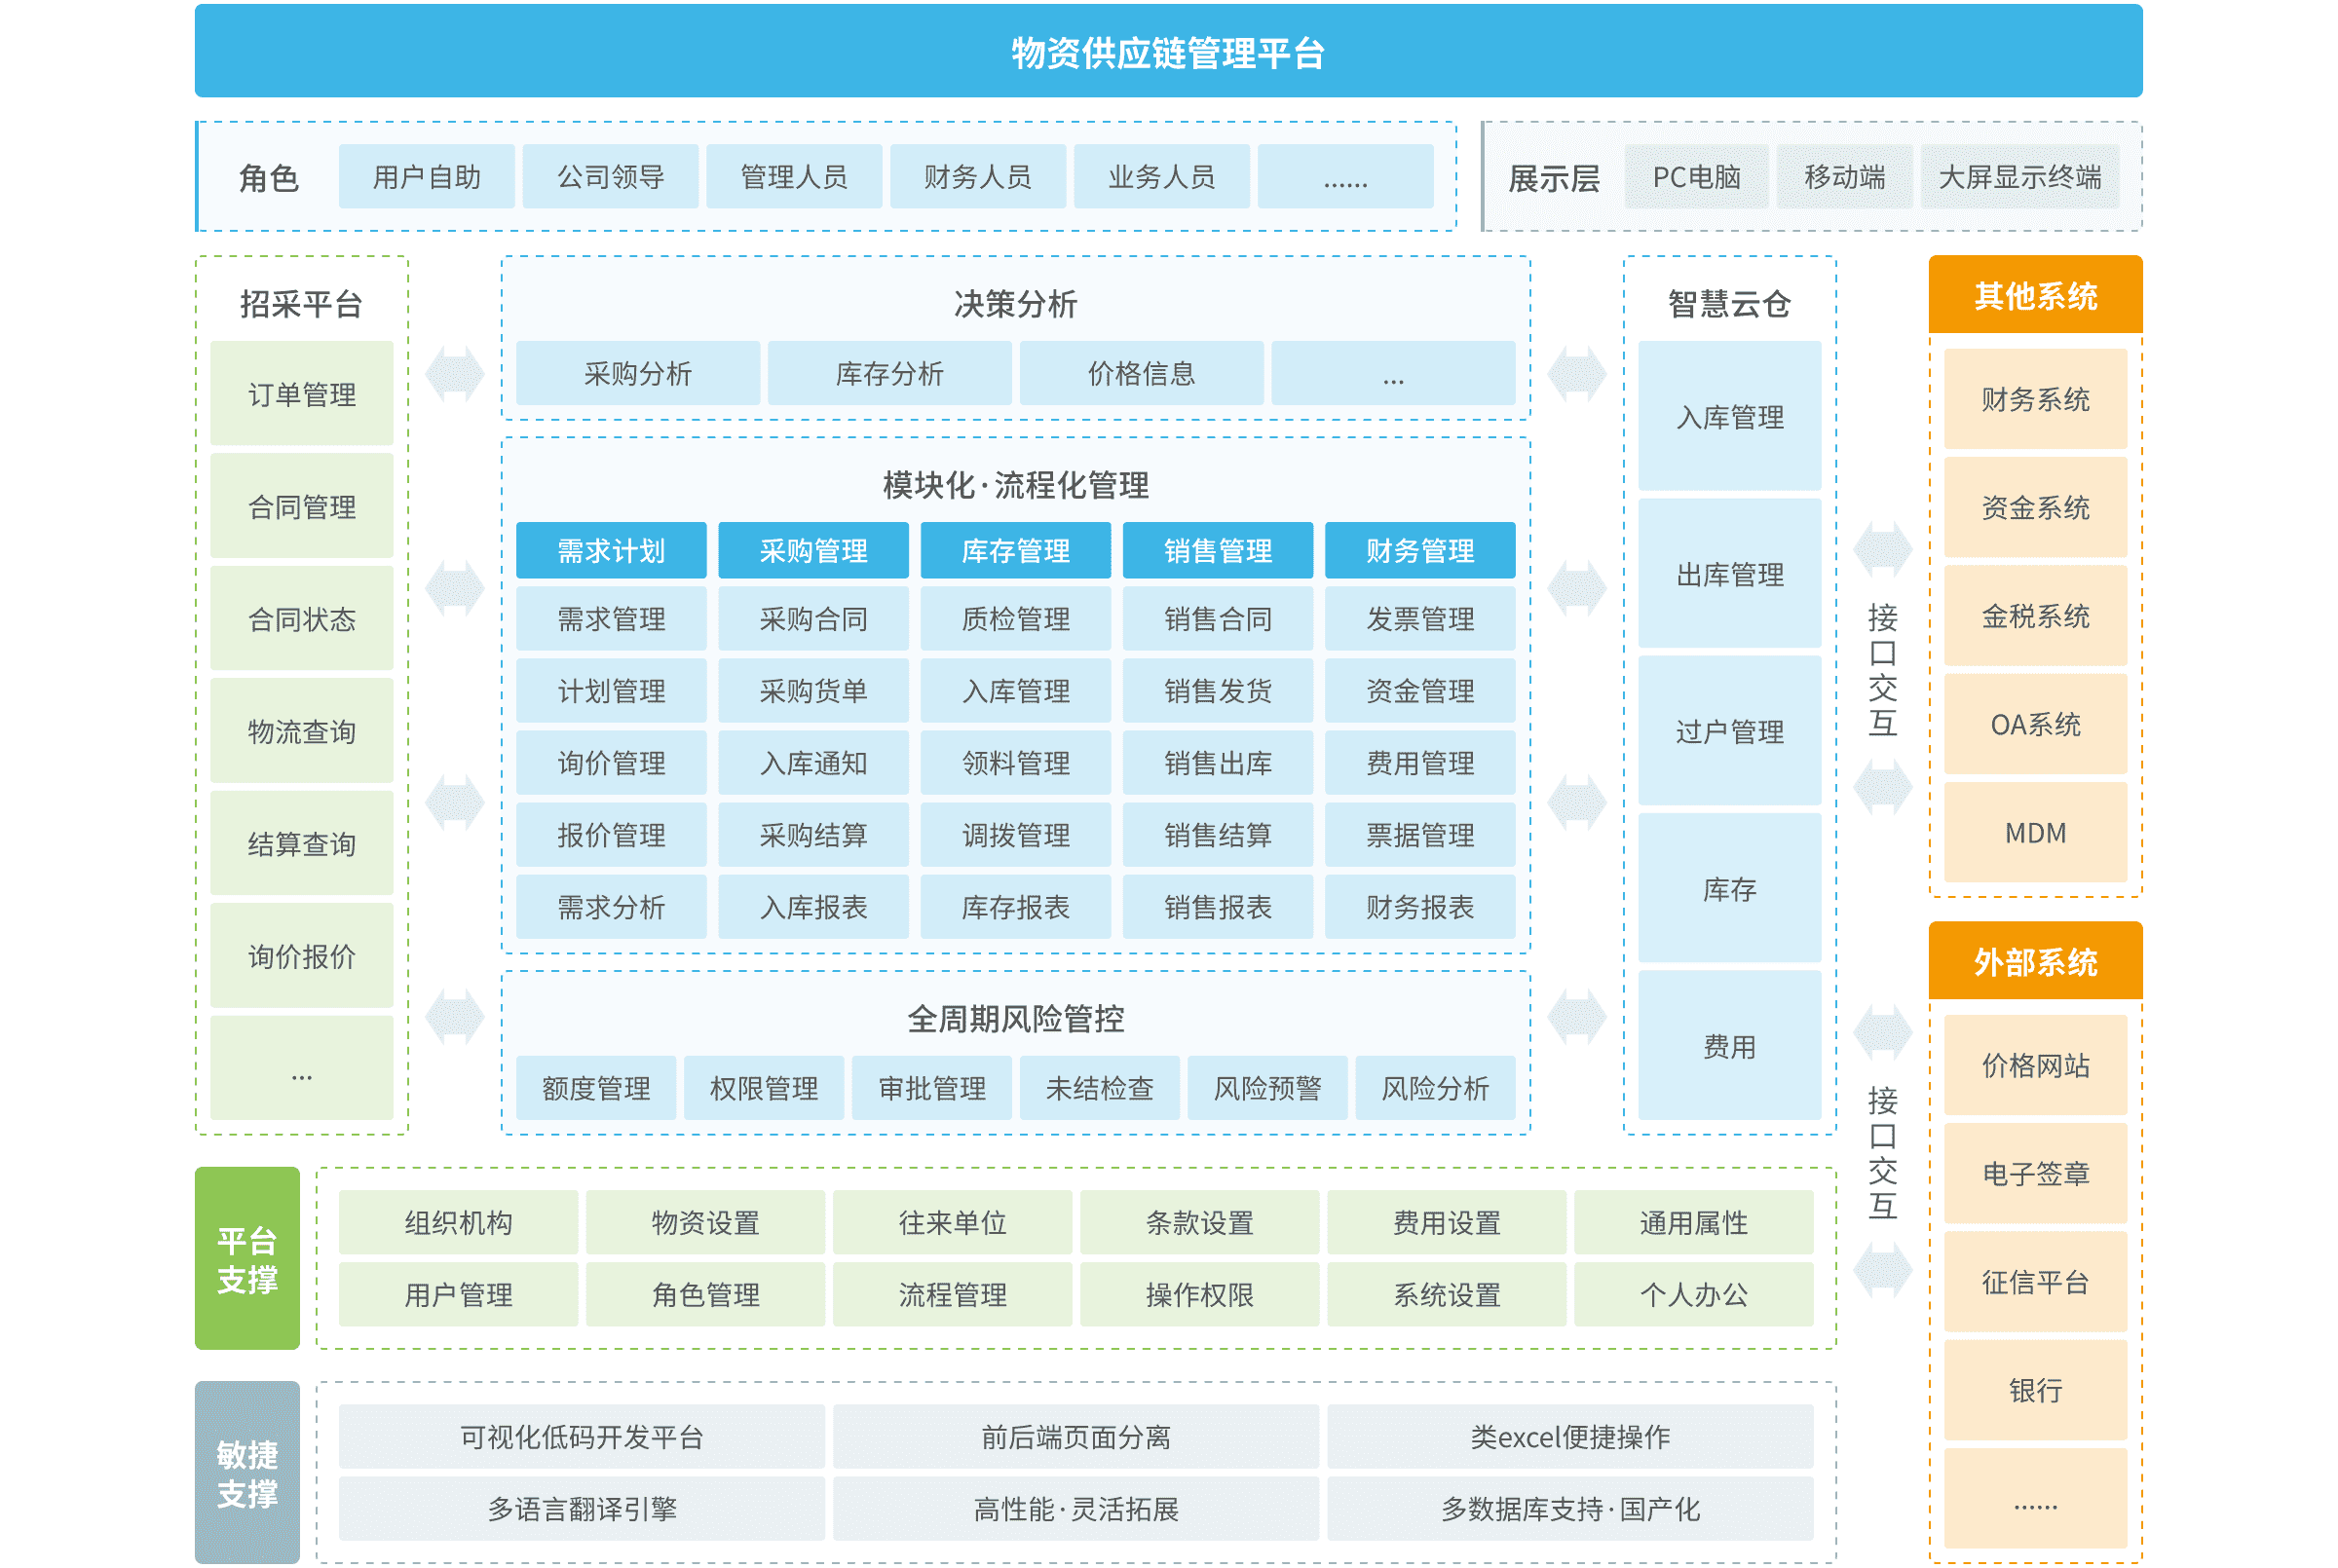The width and height of the screenshot is (2338, 1568).
Task: Select the 可视化低码开发平台 box
Action: 581,1436
